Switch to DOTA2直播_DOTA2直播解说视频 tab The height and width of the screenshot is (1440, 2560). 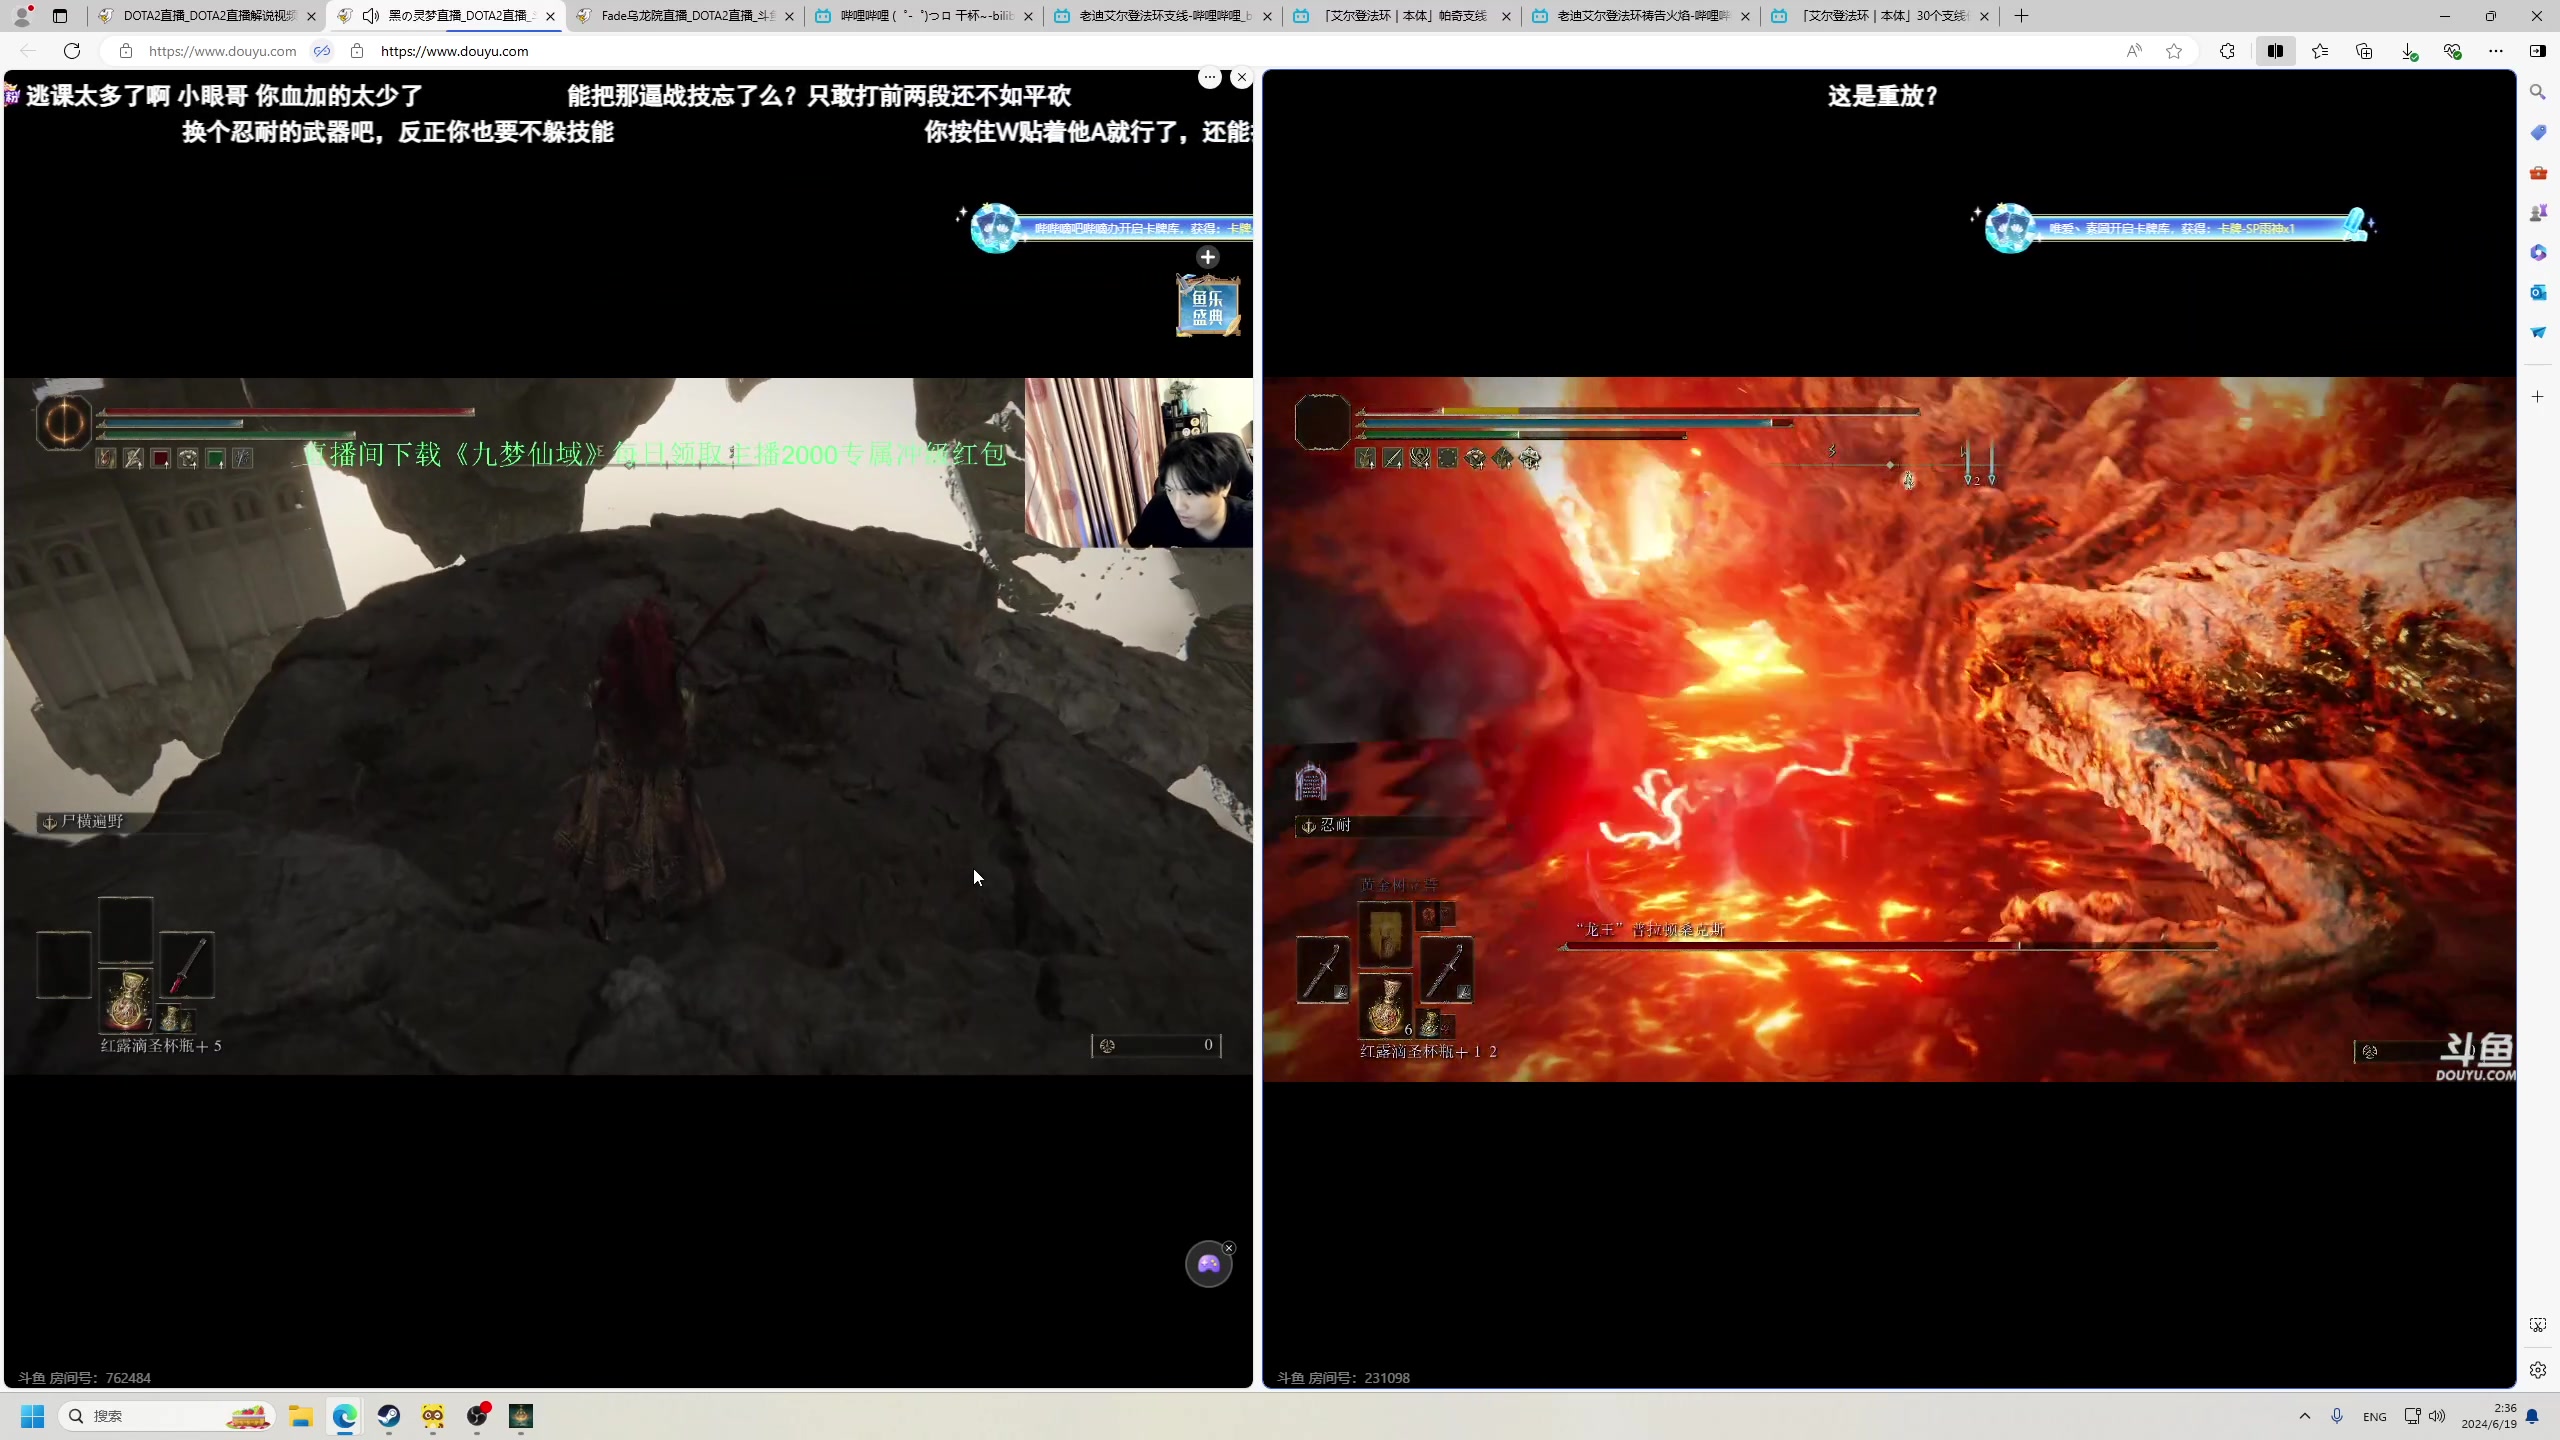point(208,16)
